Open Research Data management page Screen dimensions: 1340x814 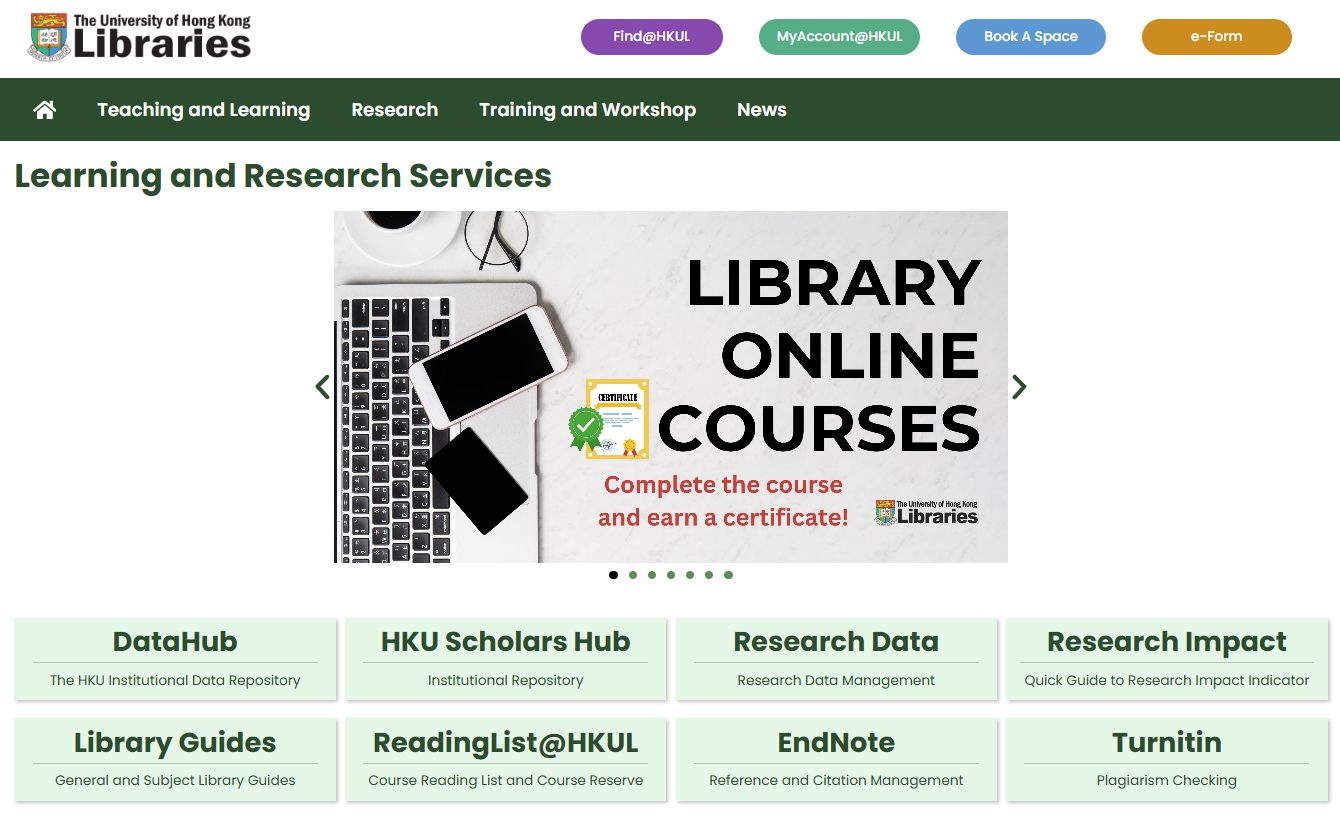pyautogui.click(x=836, y=660)
